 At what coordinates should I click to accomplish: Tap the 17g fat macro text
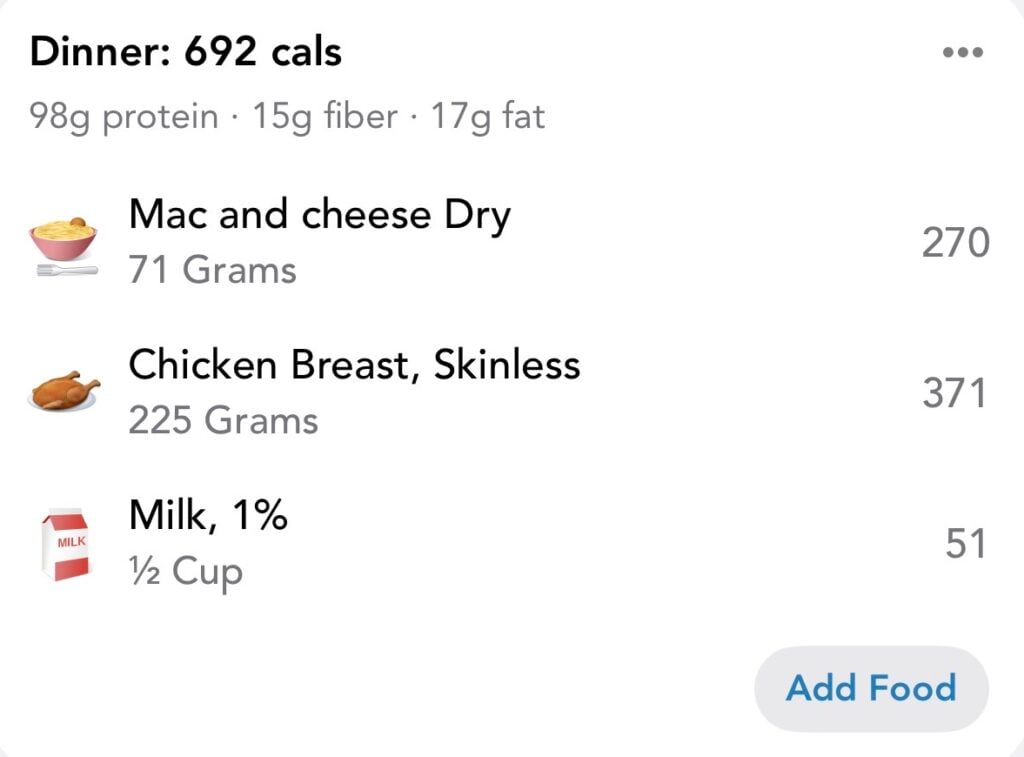tap(487, 116)
